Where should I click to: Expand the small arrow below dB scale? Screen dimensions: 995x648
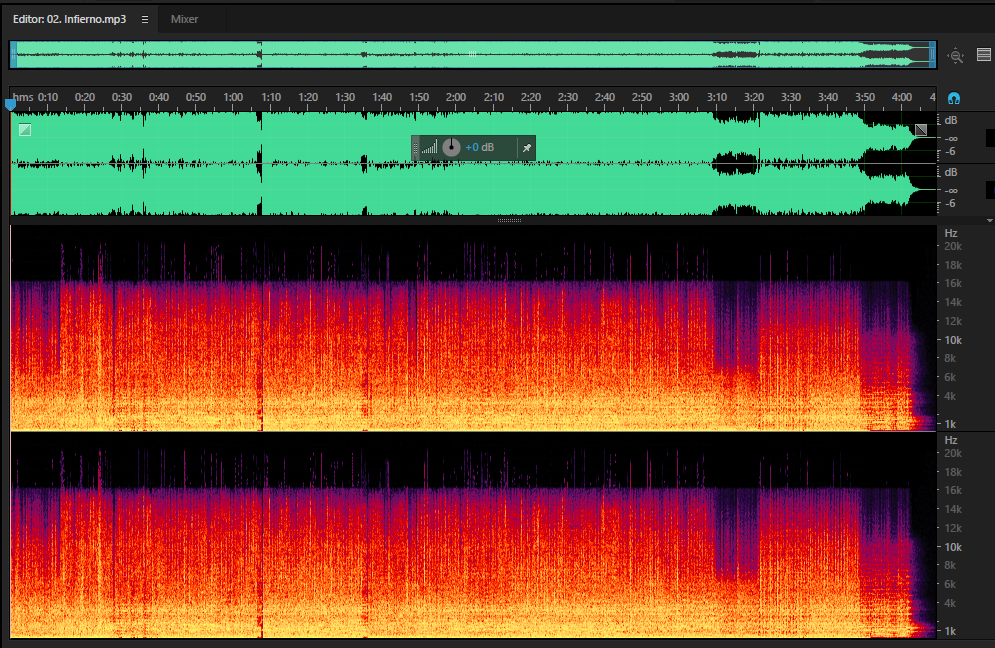pyautogui.click(x=989, y=221)
